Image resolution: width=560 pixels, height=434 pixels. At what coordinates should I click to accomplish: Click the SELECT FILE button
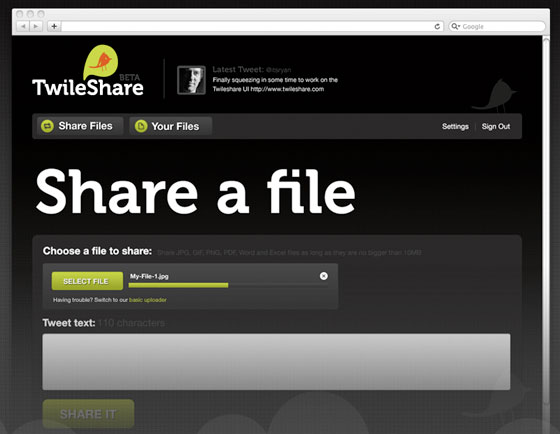coord(87,281)
